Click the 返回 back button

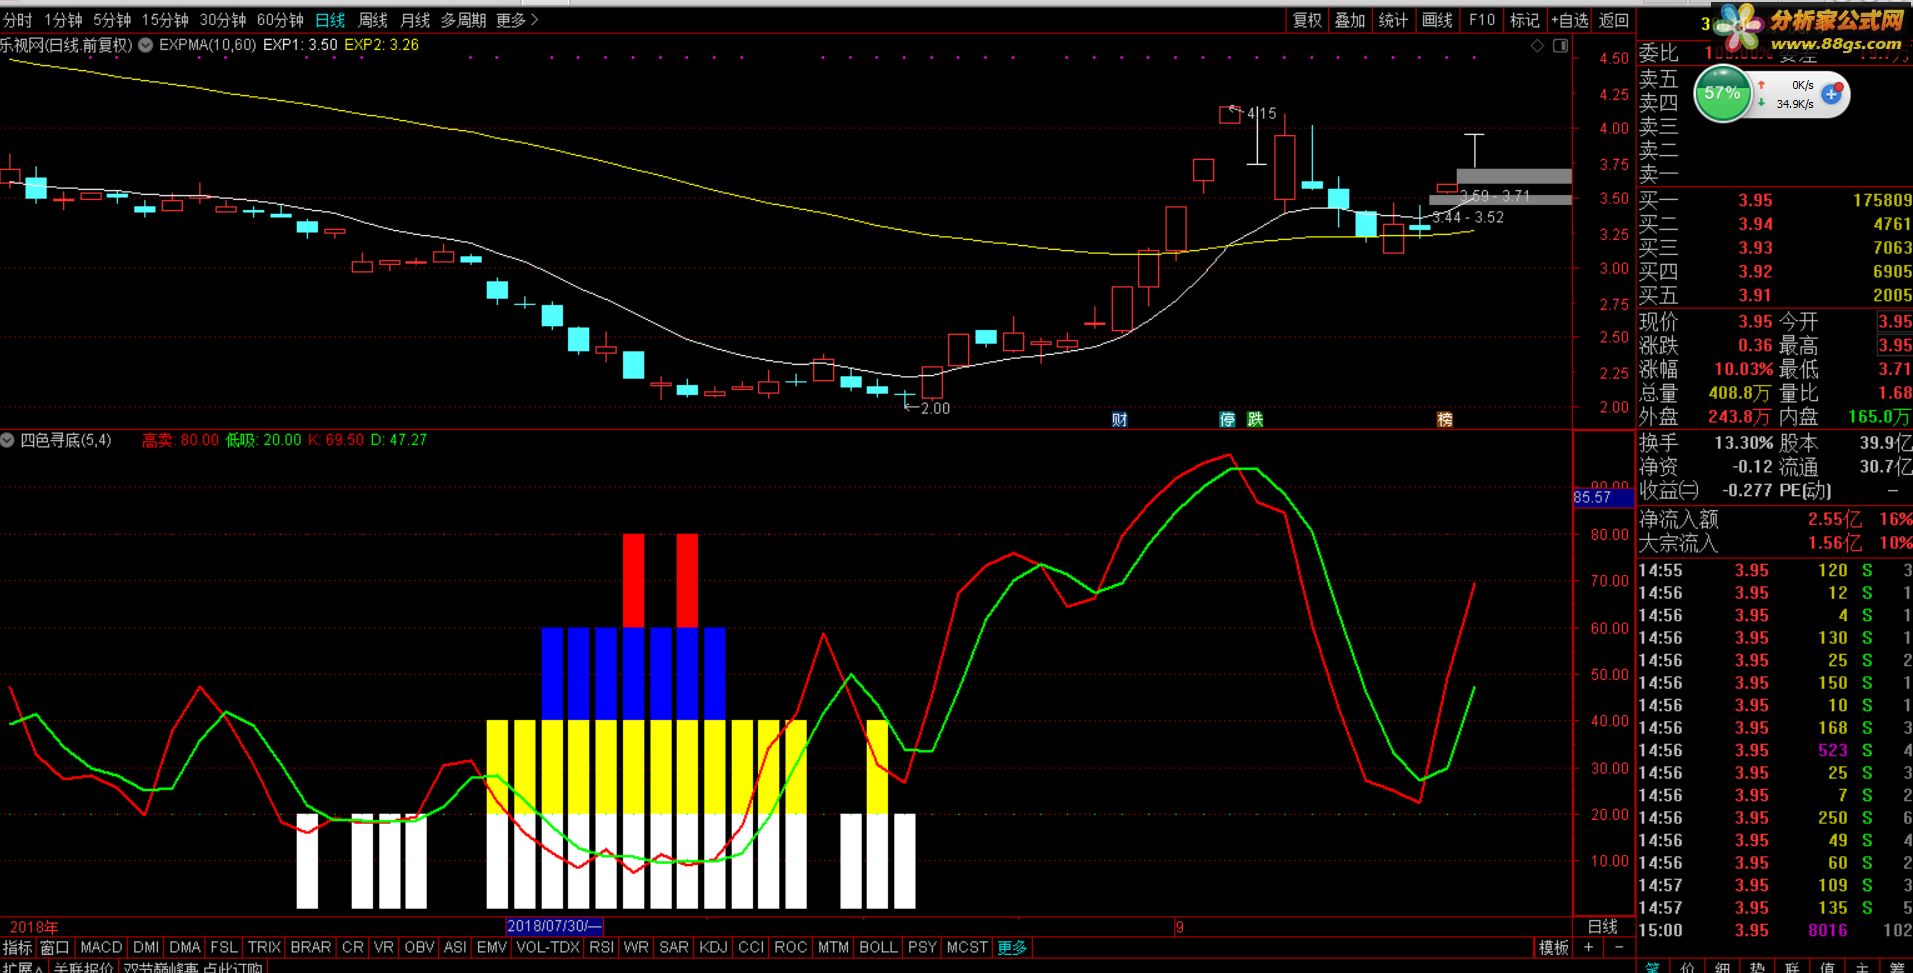pyautogui.click(x=1614, y=20)
